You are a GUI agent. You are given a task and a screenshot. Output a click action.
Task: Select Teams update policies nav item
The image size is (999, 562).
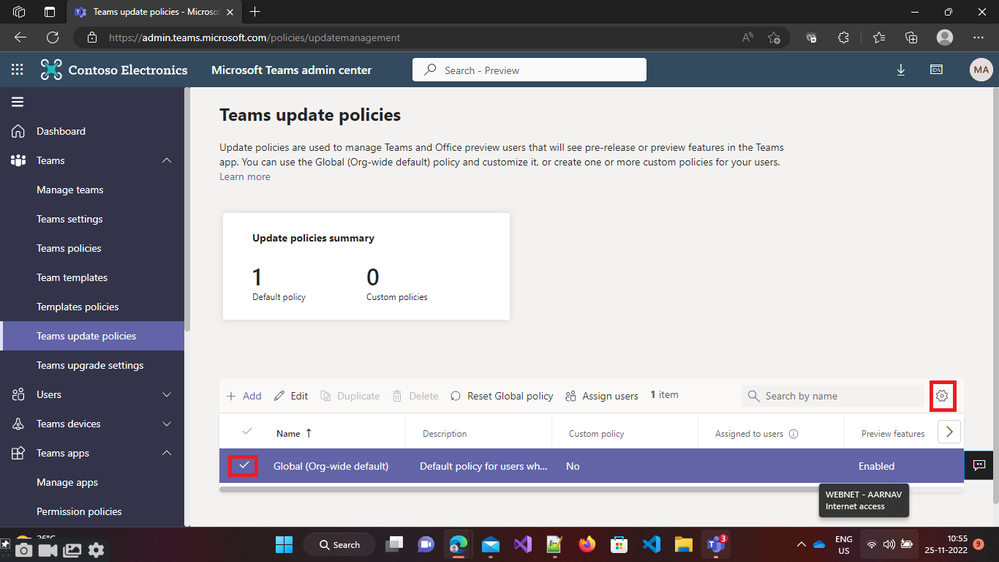(x=92, y=336)
